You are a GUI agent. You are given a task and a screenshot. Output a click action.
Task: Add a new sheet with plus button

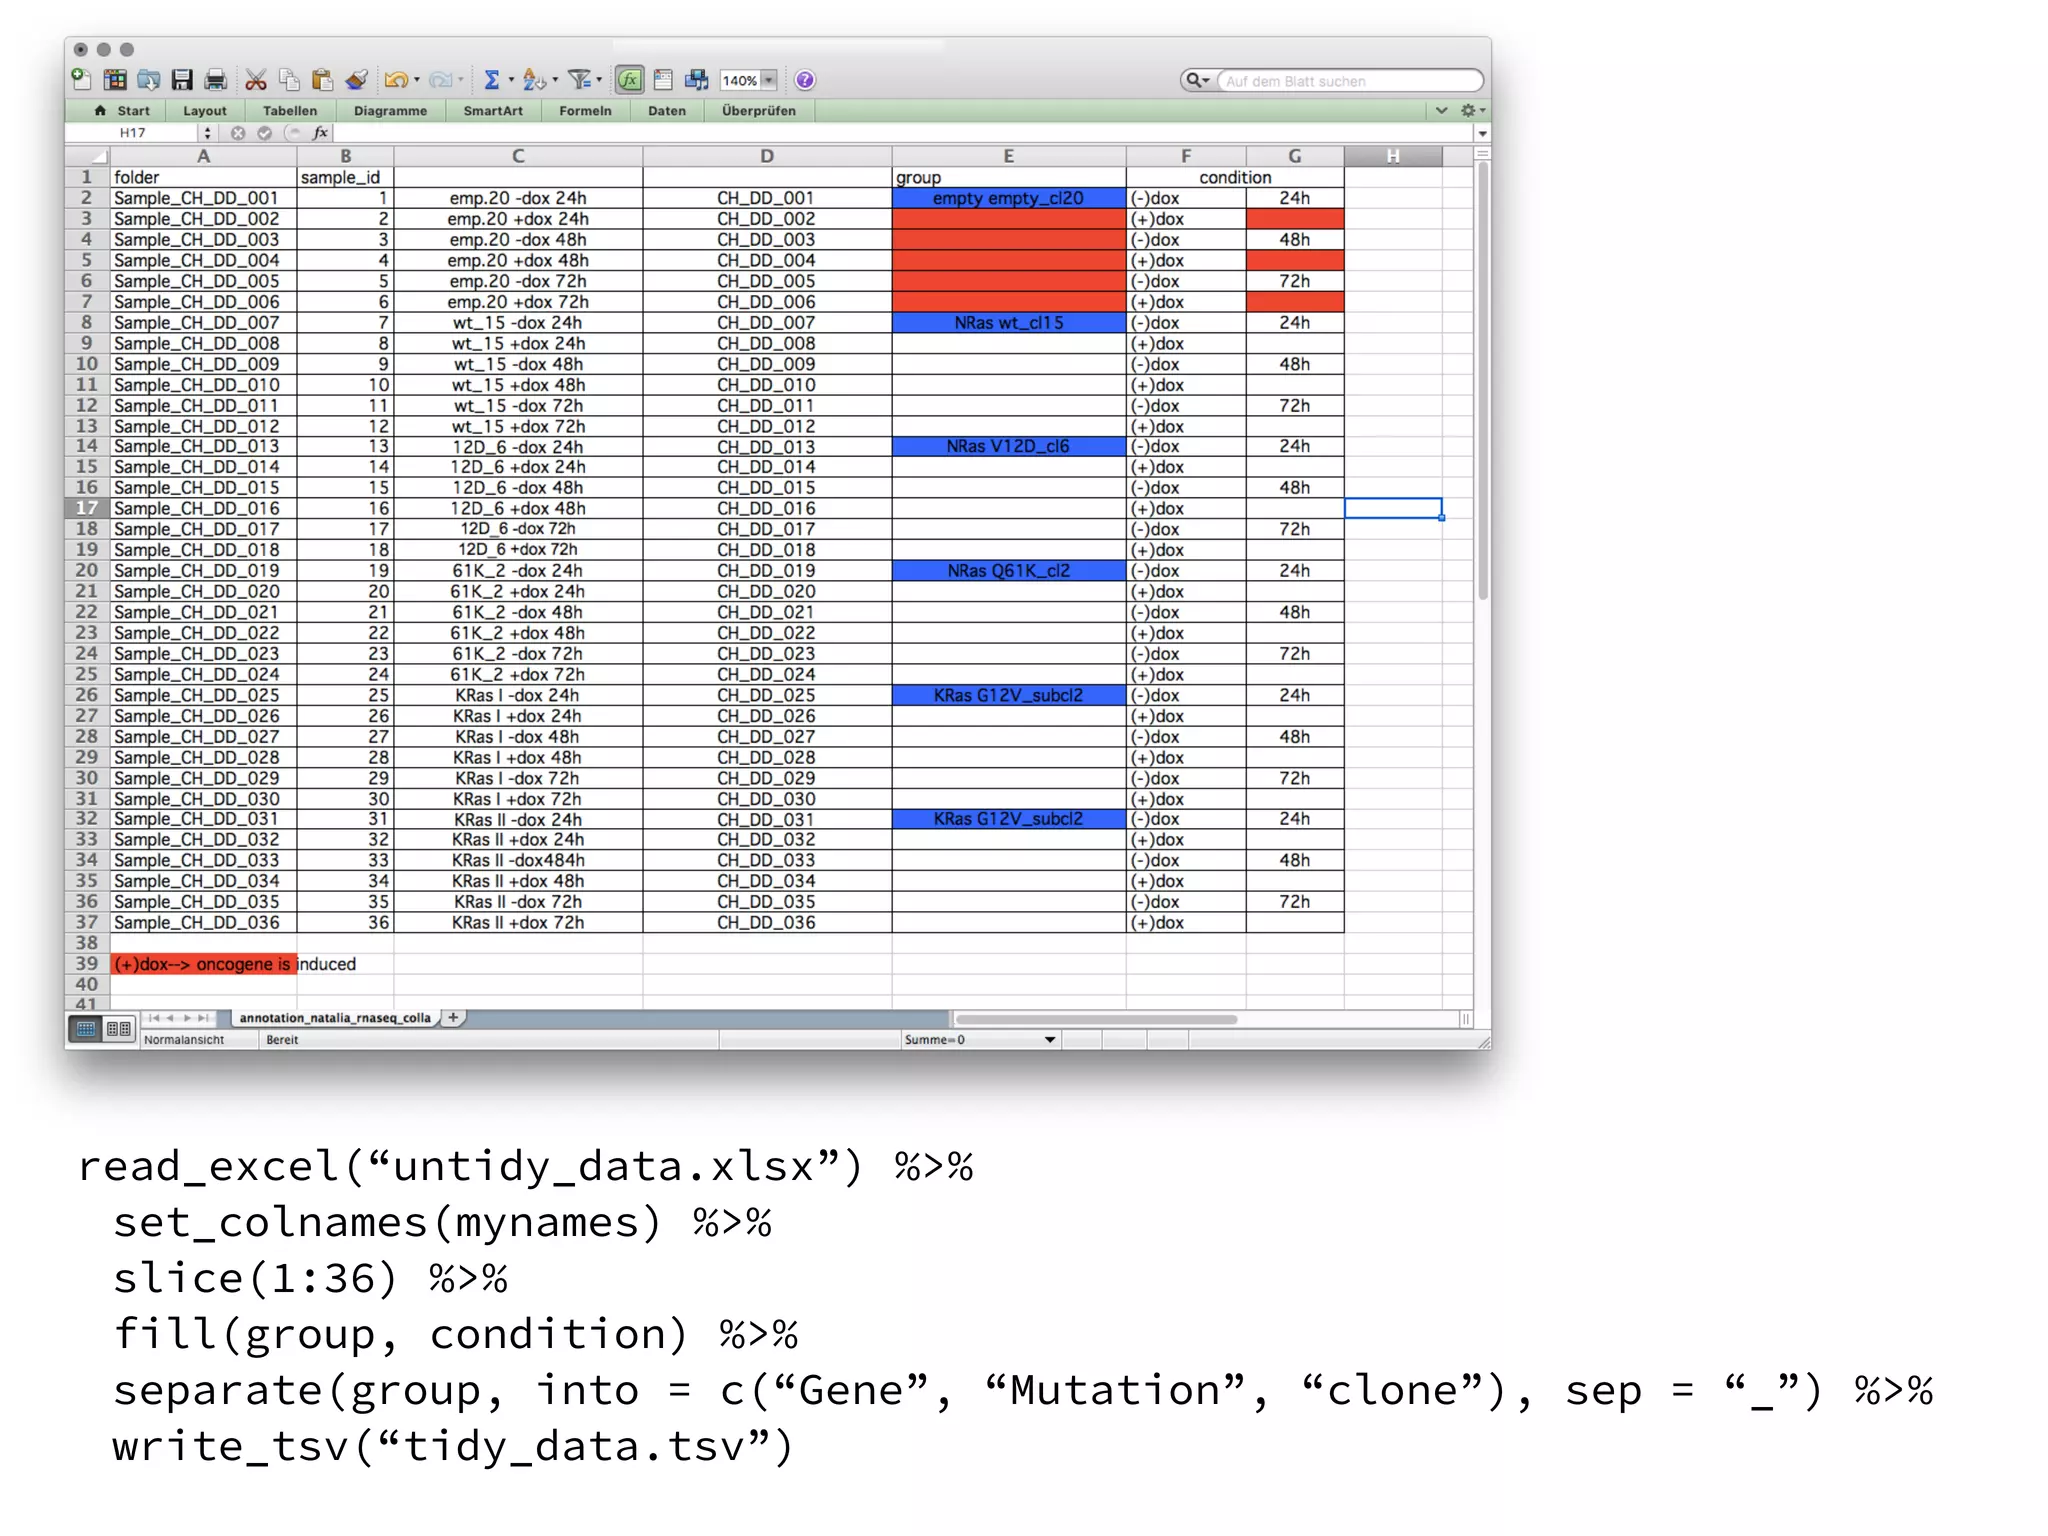click(454, 1018)
